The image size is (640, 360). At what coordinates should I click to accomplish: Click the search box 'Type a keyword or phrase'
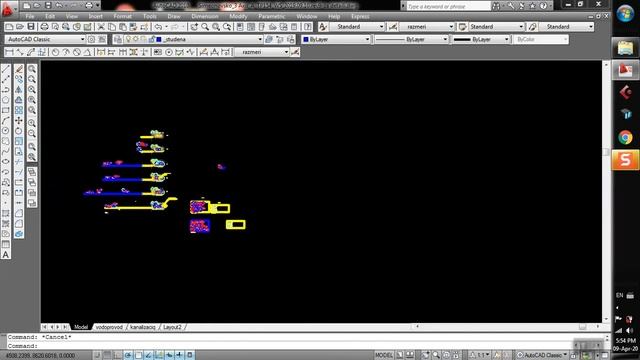[x=448, y=6]
